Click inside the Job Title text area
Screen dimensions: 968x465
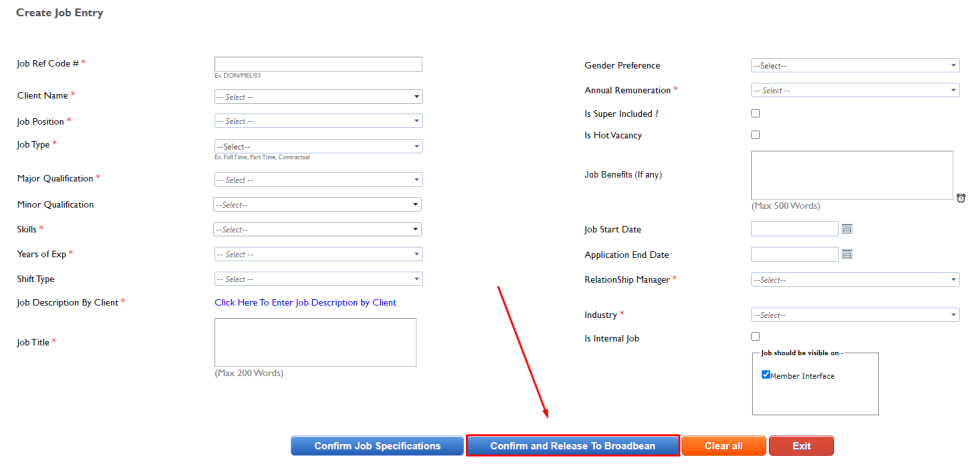click(315, 342)
